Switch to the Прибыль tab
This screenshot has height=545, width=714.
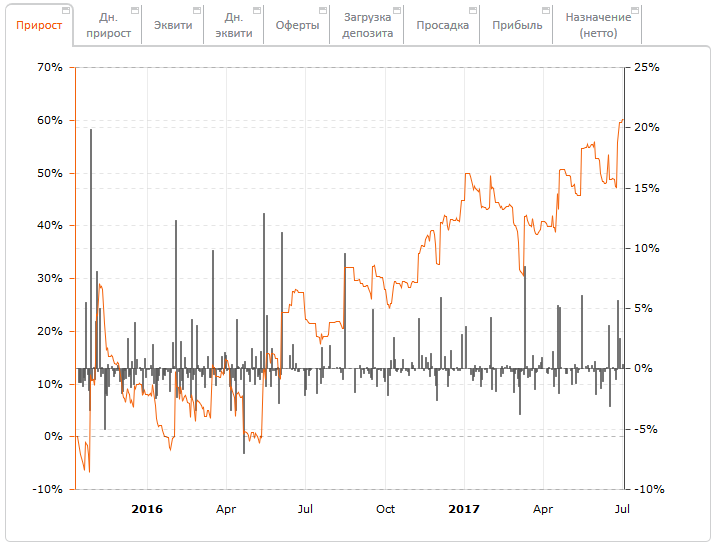coord(517,25)
